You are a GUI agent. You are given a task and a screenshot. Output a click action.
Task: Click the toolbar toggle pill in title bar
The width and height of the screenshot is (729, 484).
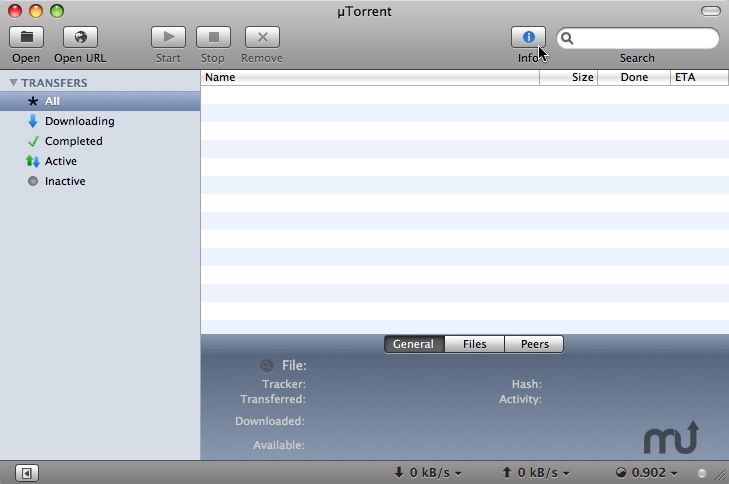710,11
